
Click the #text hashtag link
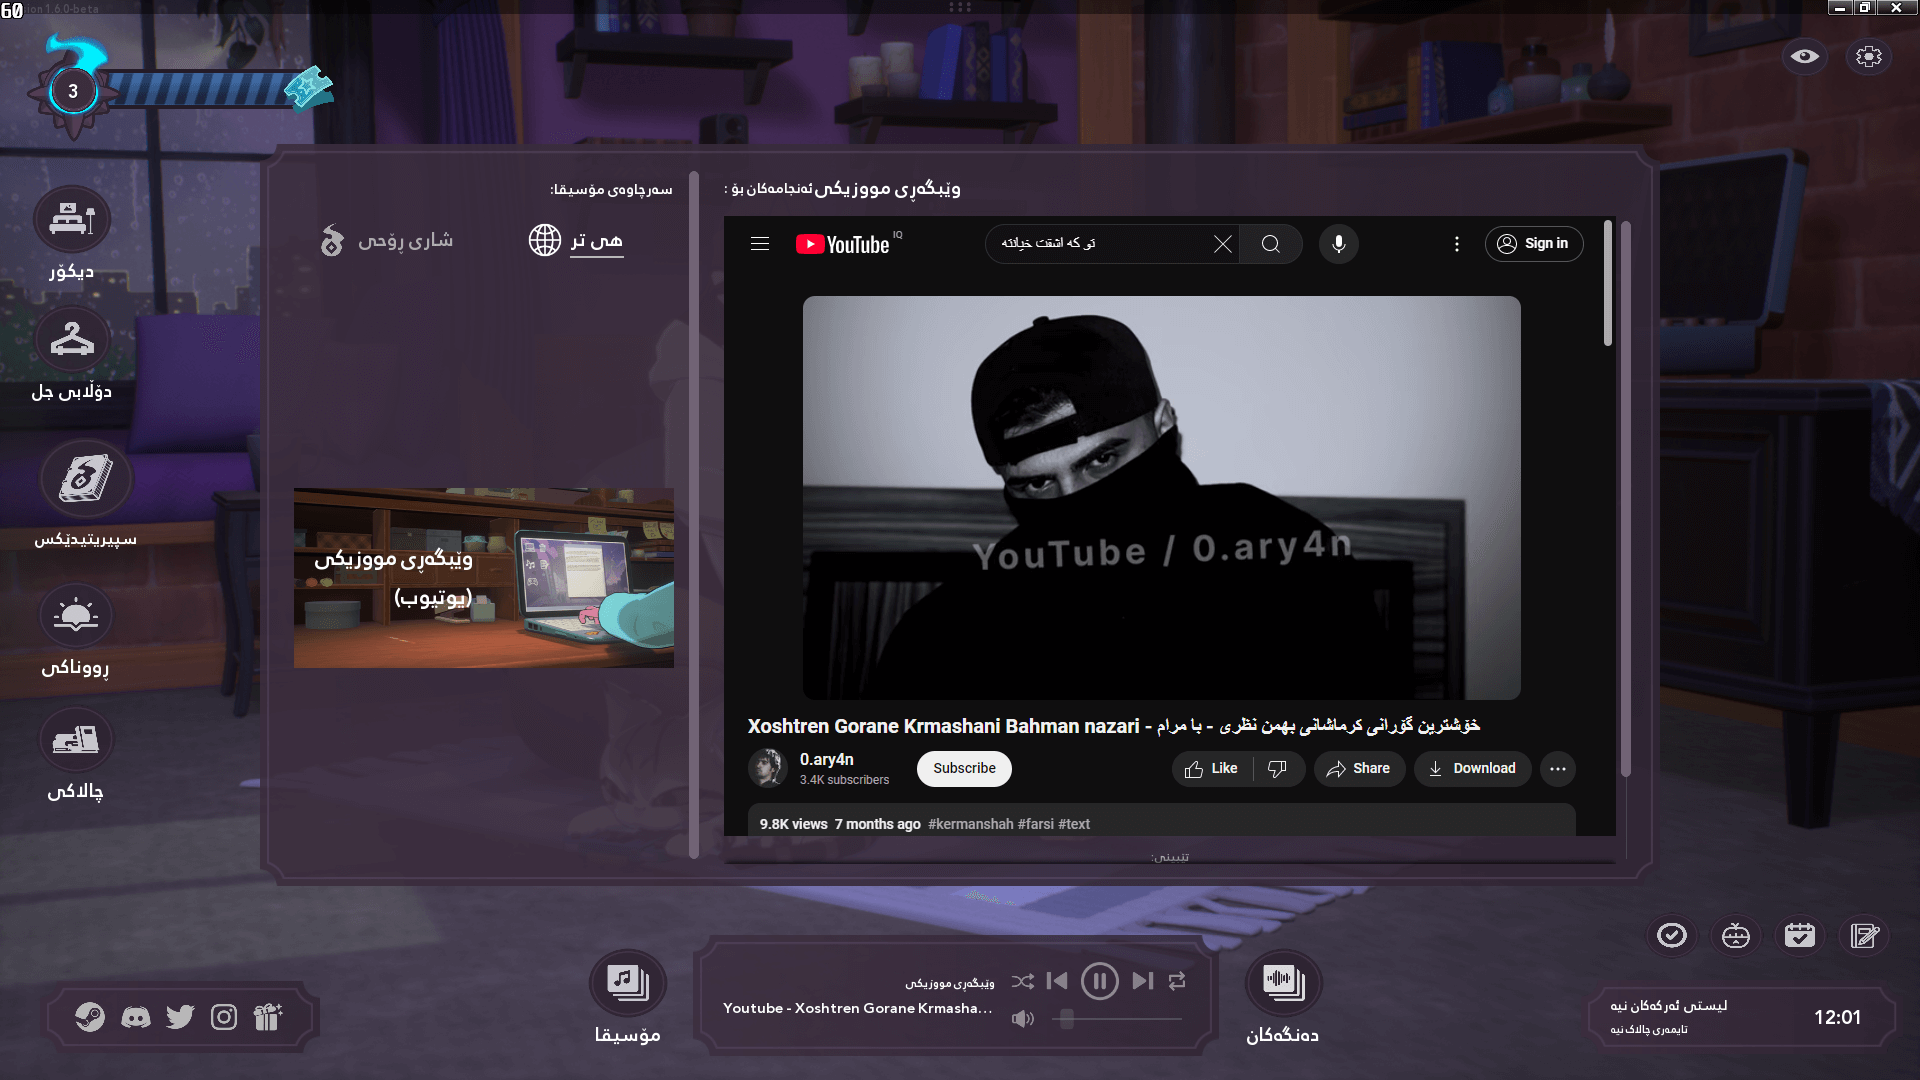[x=1074, y=824]
